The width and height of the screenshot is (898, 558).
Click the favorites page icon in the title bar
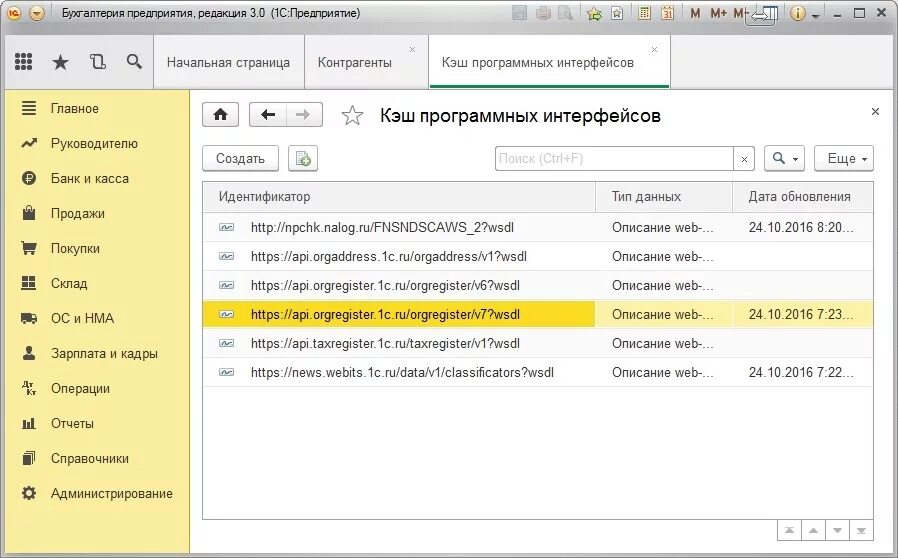[x=617, y=13]
